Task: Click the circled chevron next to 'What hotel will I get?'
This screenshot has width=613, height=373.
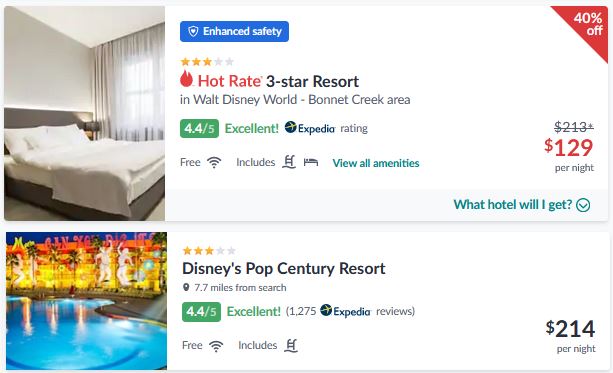Action: coord(583,205)
